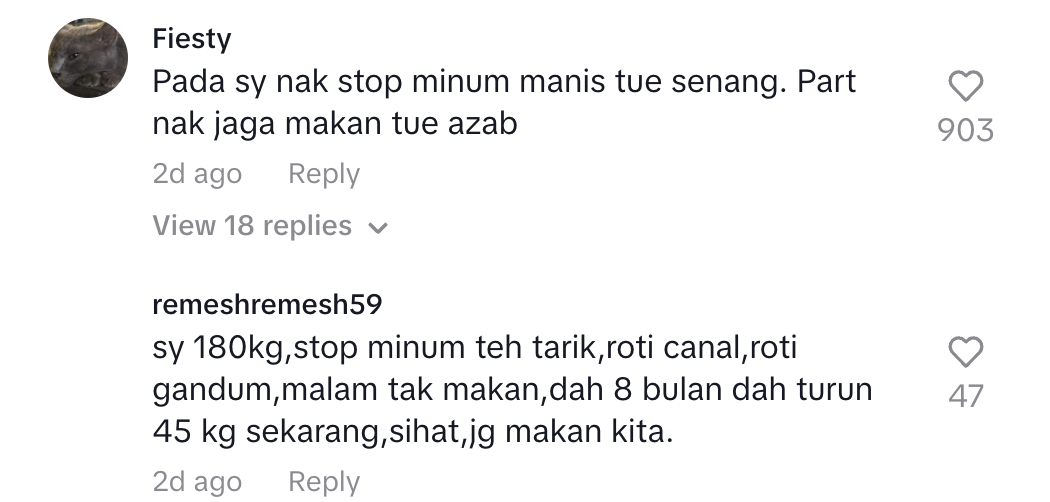
Task: Open the 47 likes count
Action: (x=966, y=396)
